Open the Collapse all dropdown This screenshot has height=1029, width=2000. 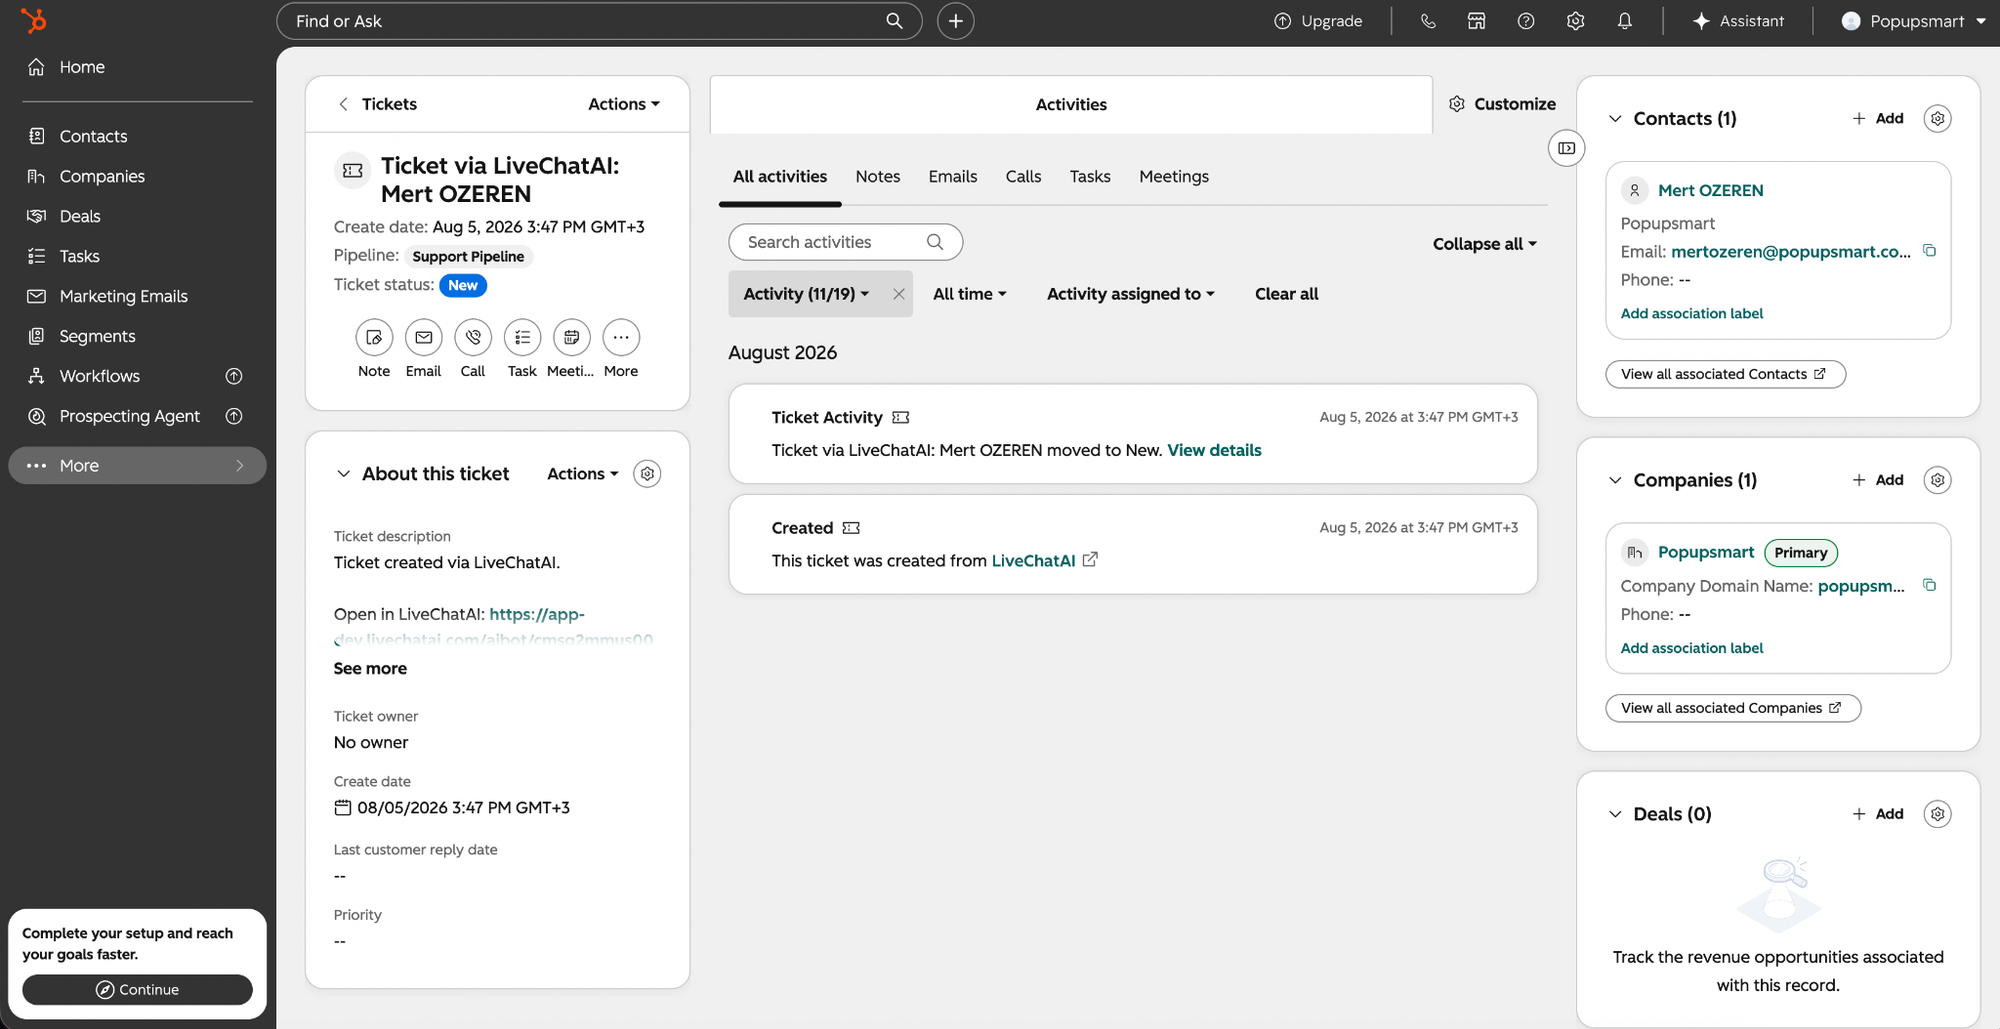[x=1485, y=244]
